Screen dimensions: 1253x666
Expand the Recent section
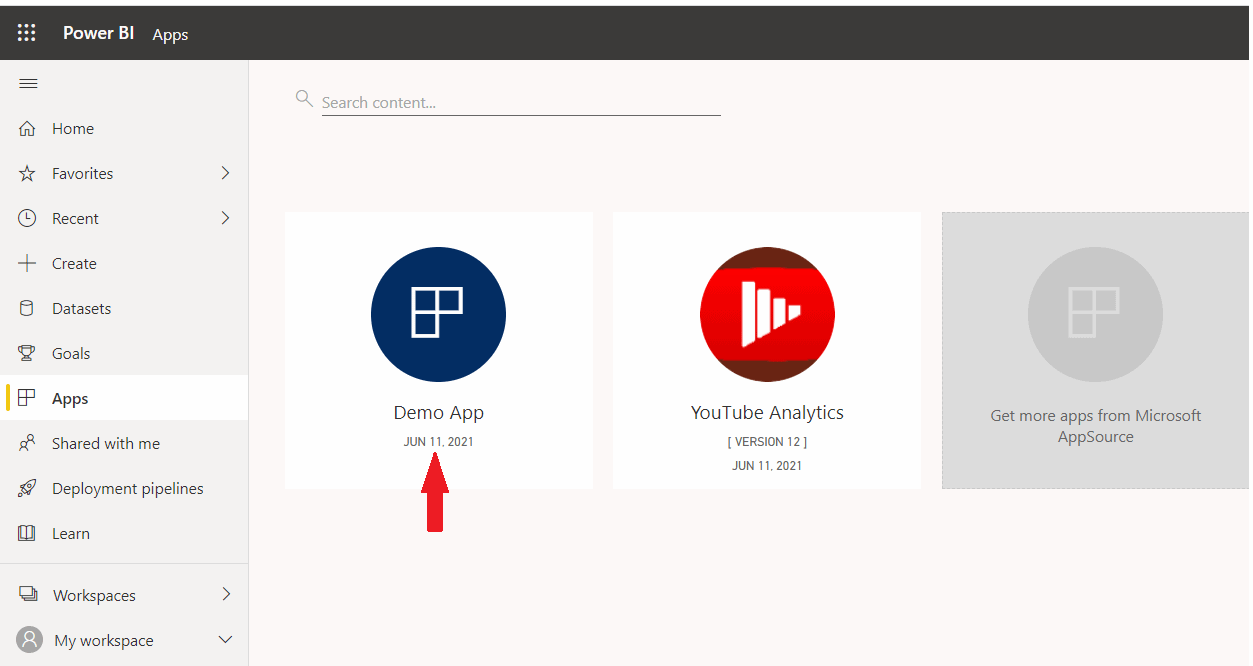point(225,218)
